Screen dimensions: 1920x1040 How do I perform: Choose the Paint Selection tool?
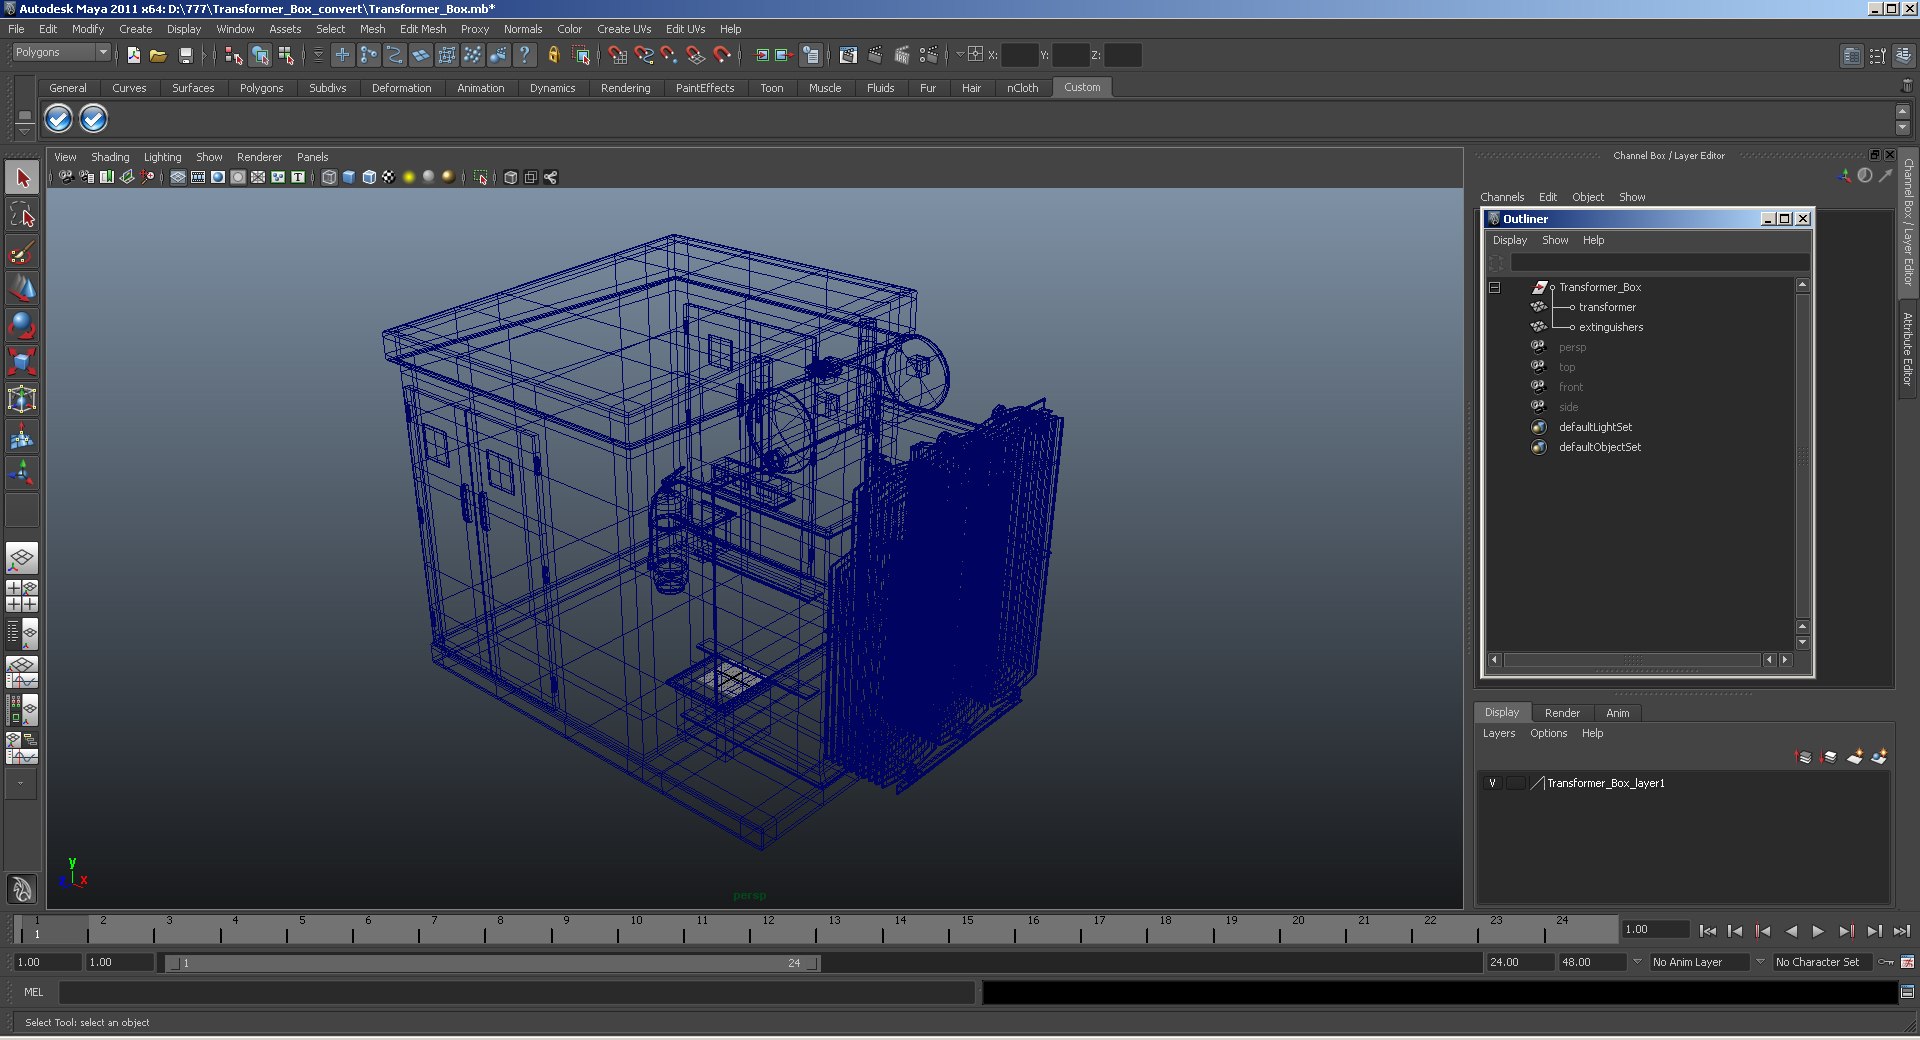[22, 252]
